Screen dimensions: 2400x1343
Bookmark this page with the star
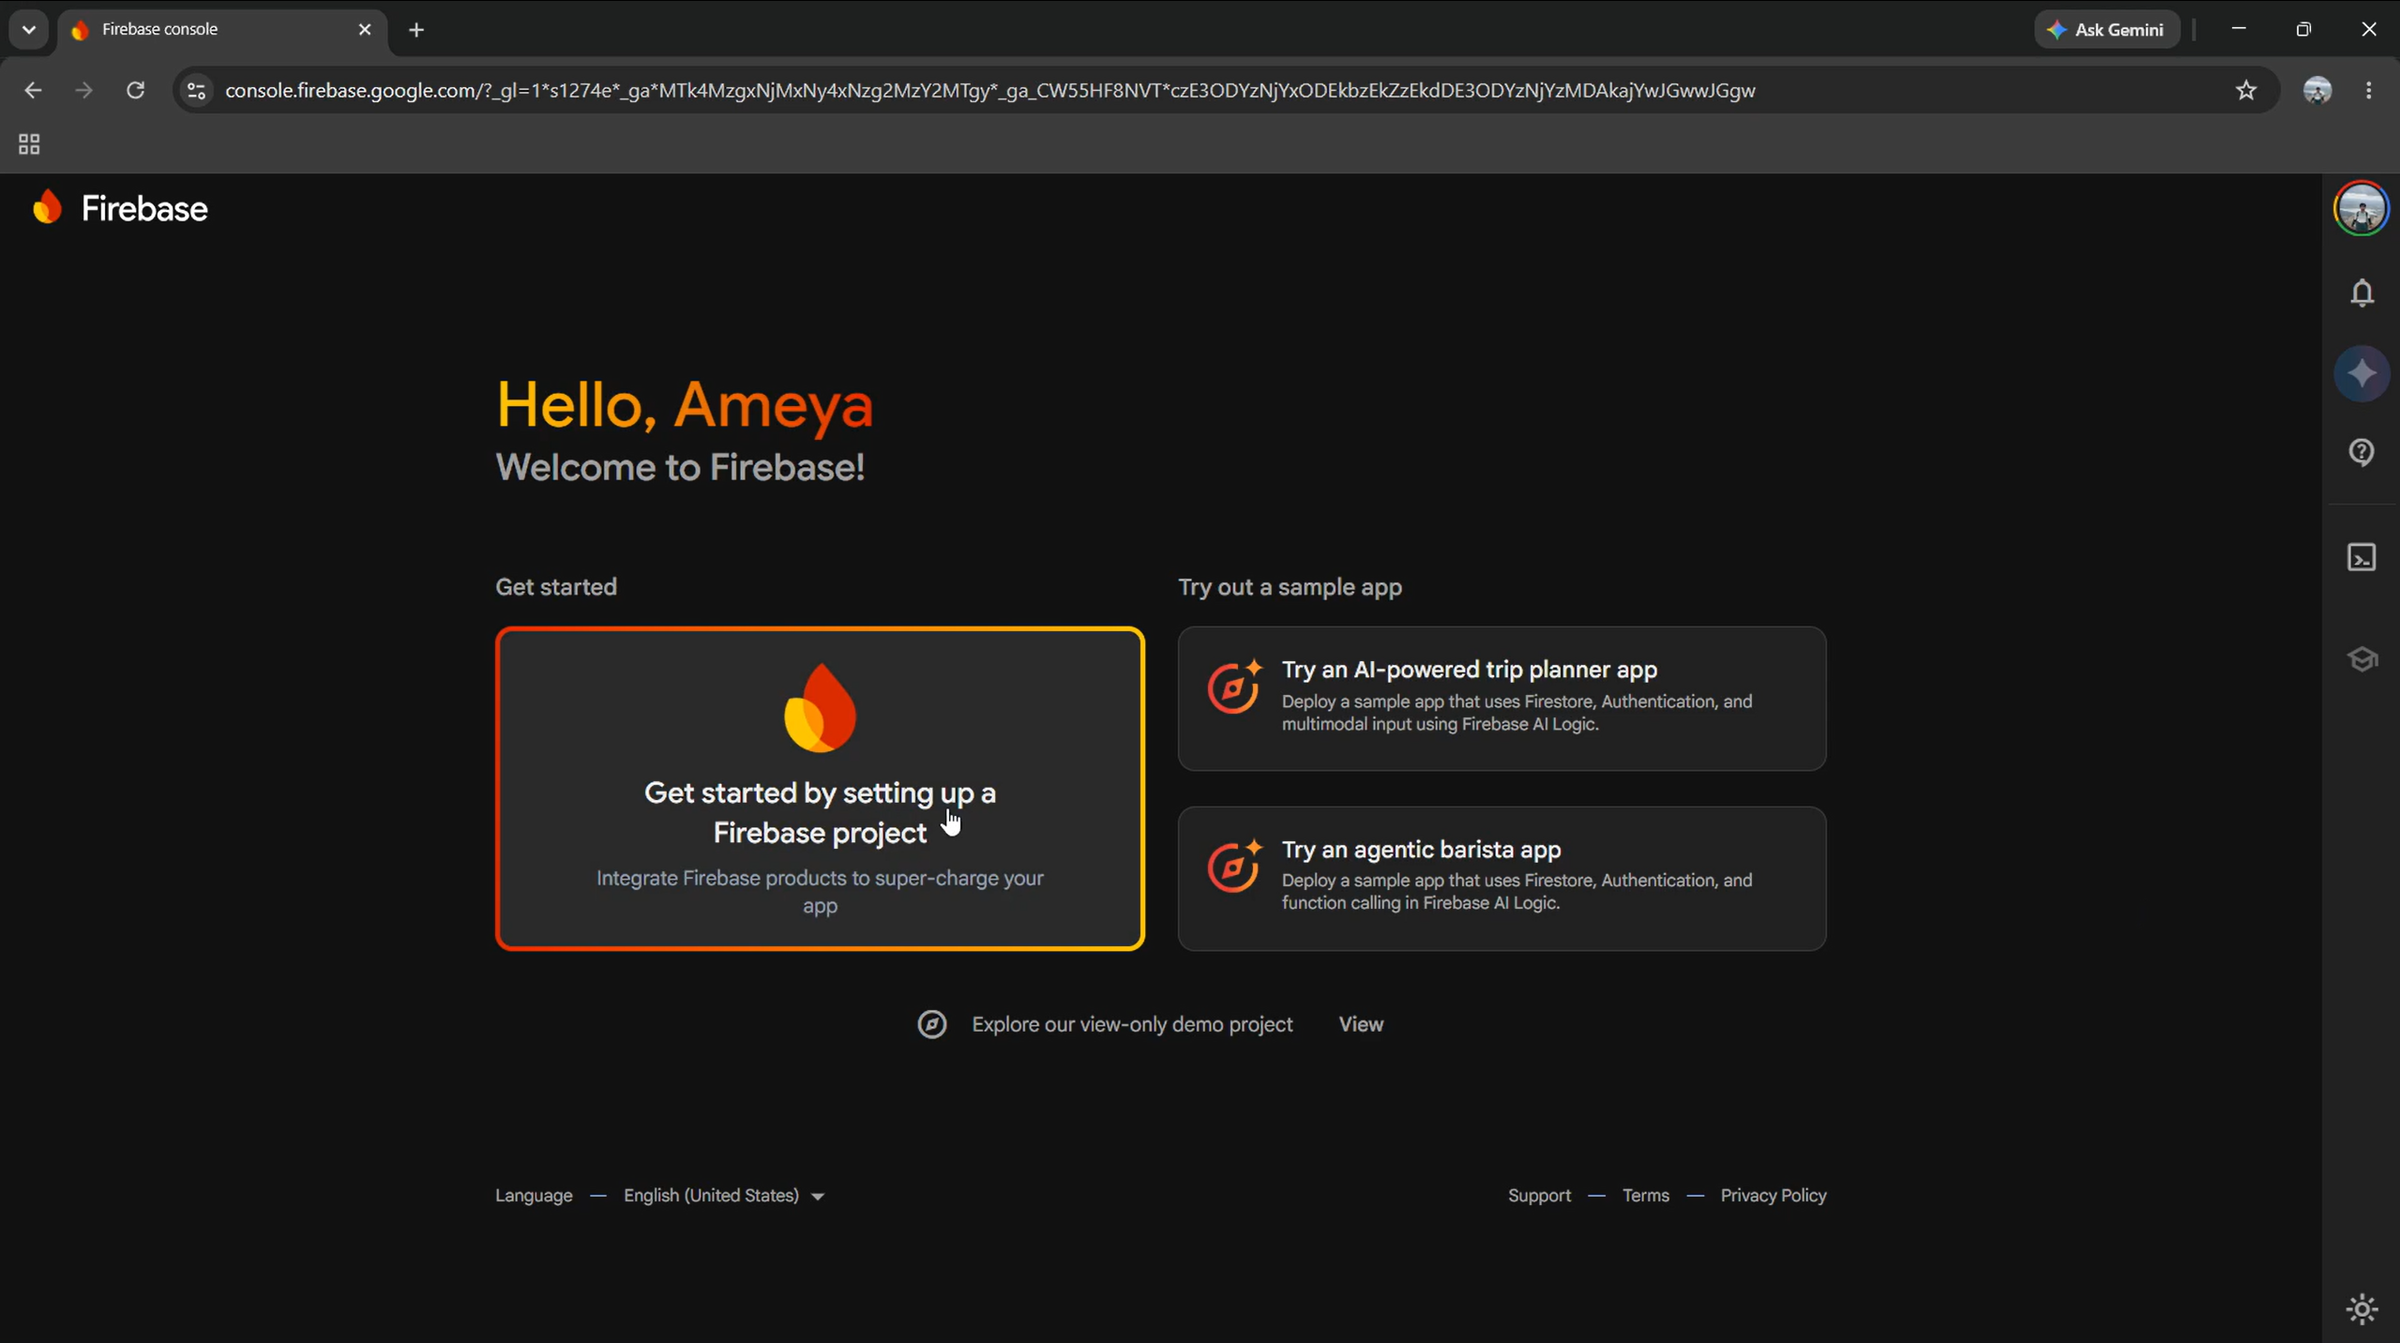click(2246, 90)
